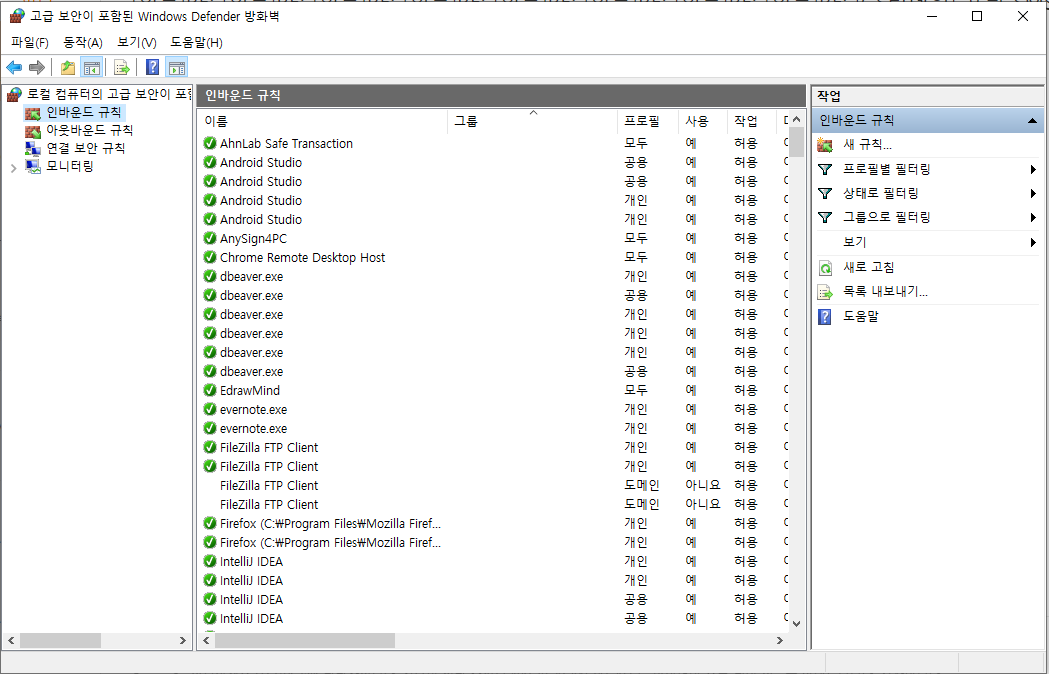The image size is (1049, 674).
Task: Click the export list toolbar icon
Action: (121, 67)
